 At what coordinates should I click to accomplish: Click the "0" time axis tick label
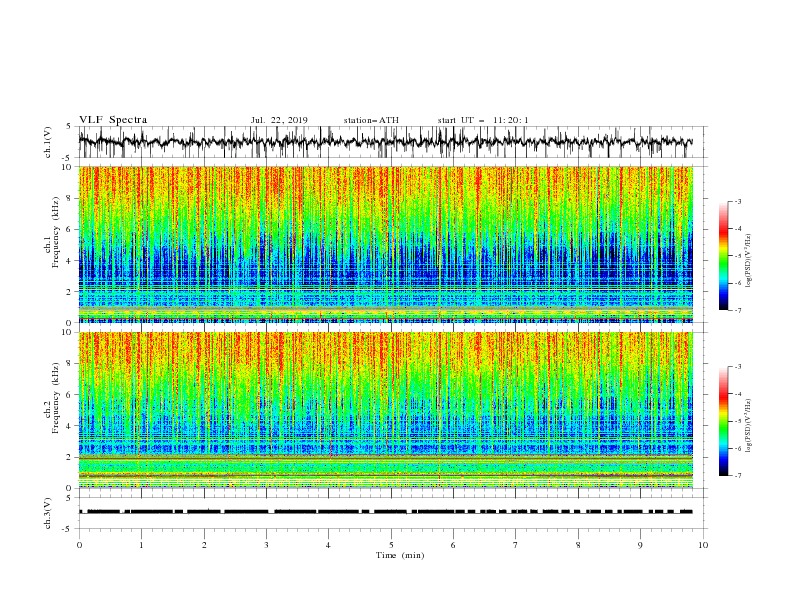[x=79, y=545]
